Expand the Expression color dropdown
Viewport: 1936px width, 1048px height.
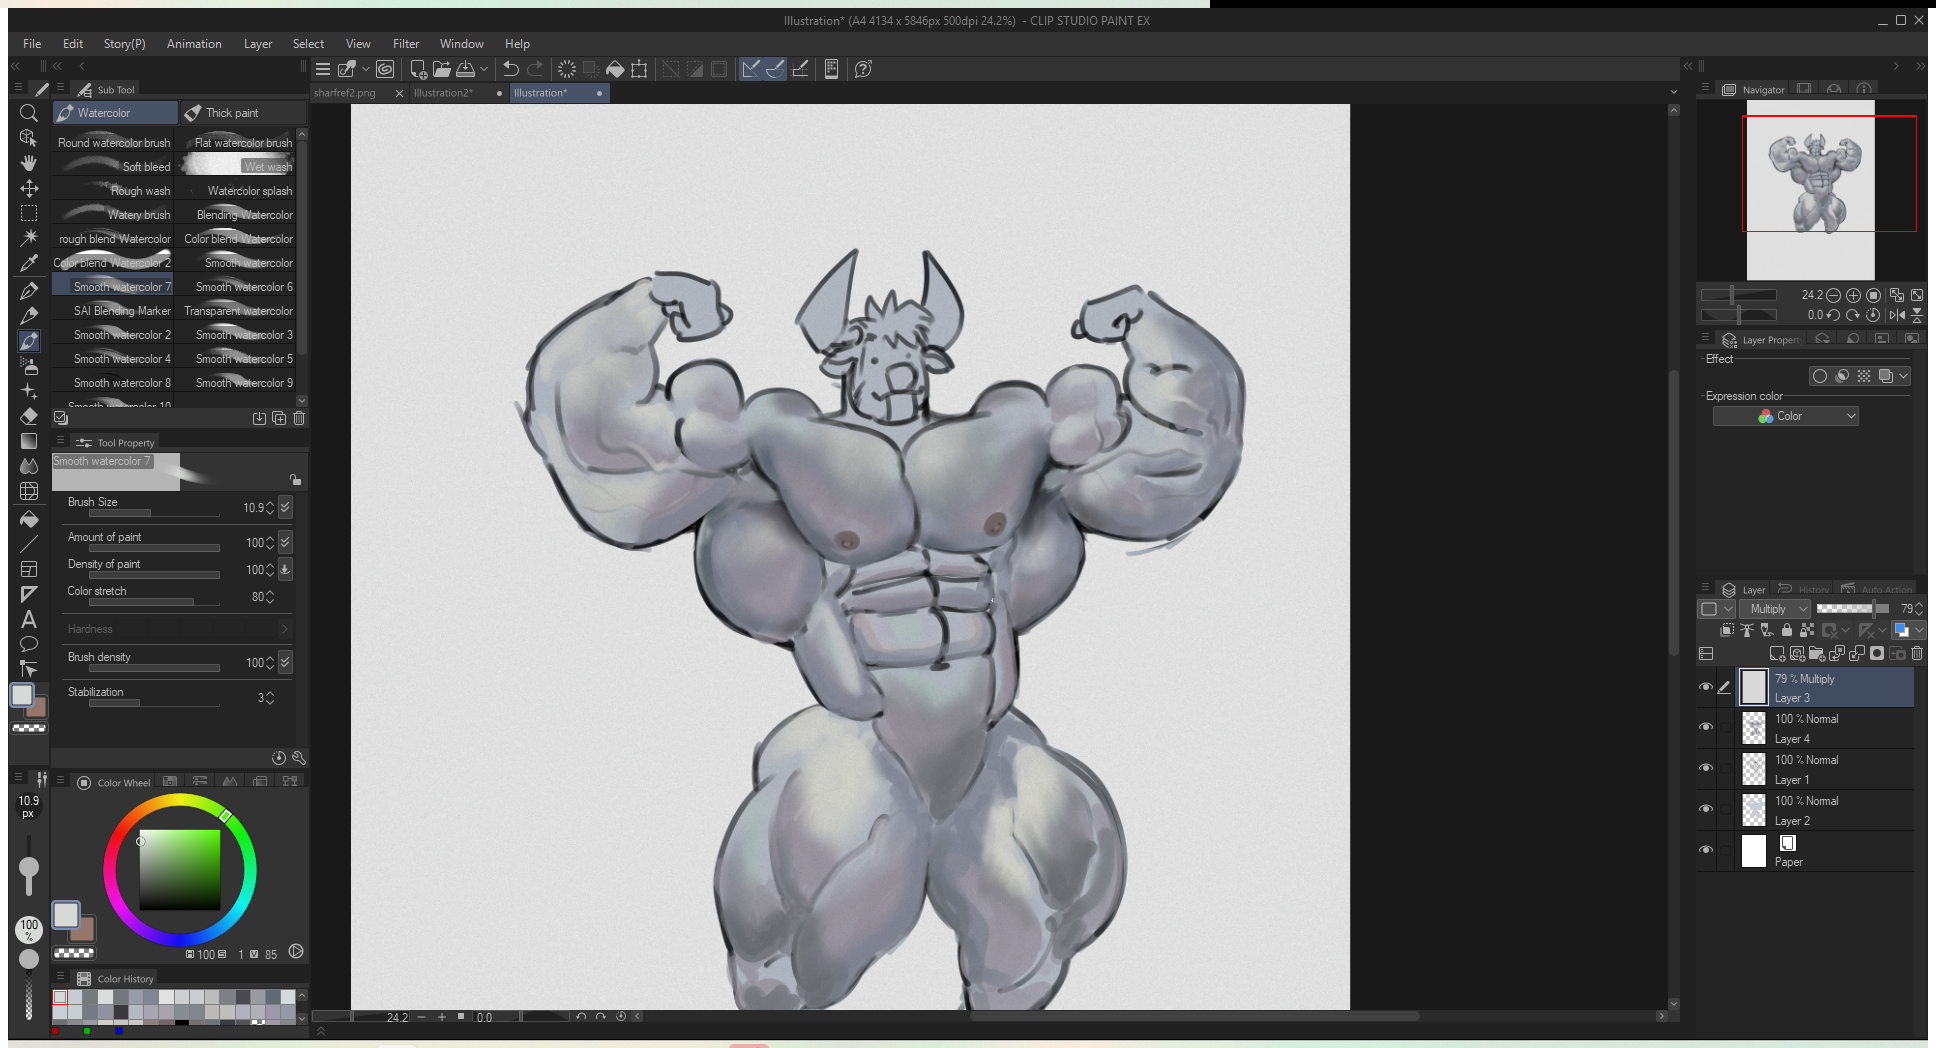coord(1786,416)
